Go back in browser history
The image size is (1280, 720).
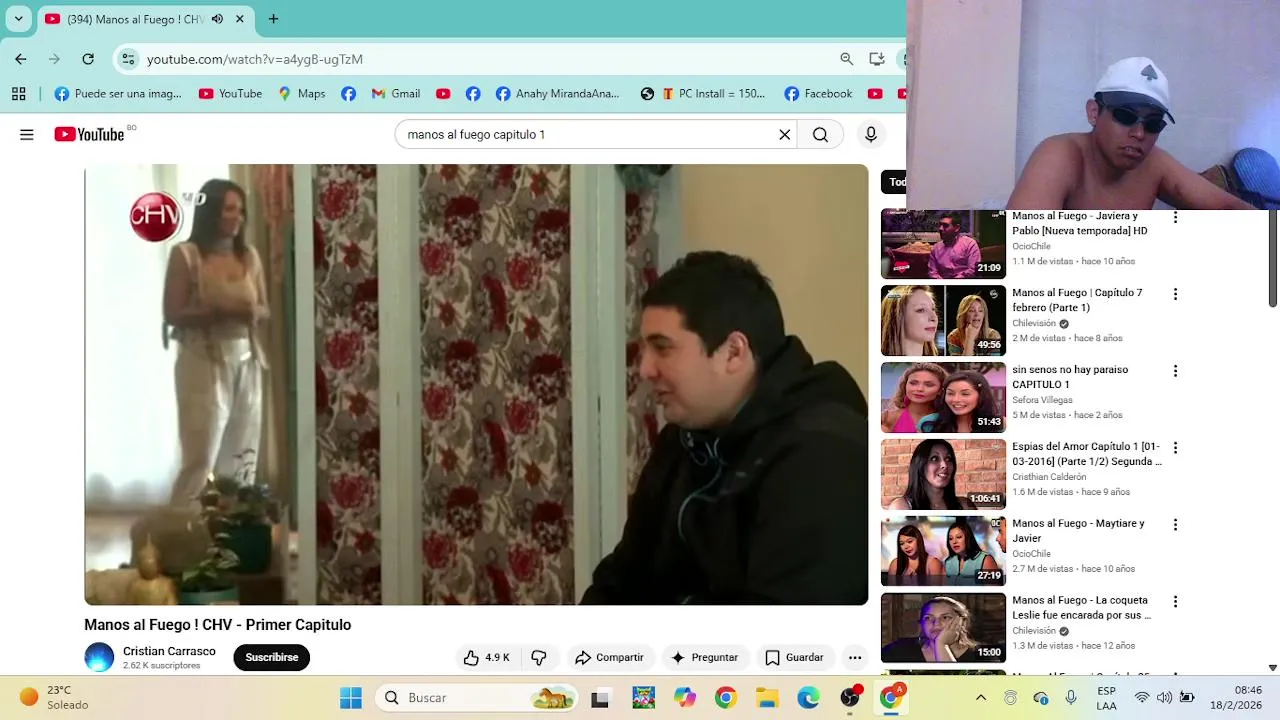point(21,59)
